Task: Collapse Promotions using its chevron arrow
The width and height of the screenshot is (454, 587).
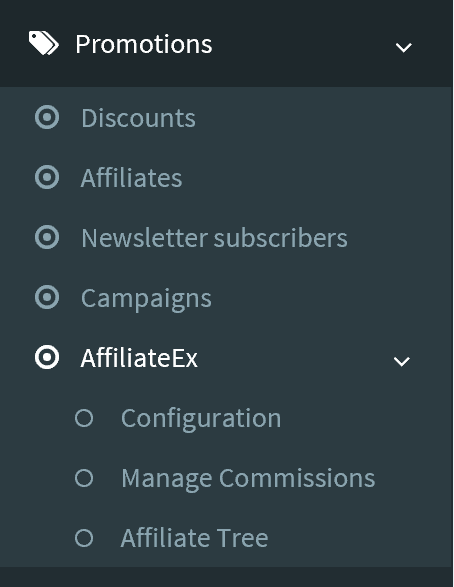Action: (403, 47)
